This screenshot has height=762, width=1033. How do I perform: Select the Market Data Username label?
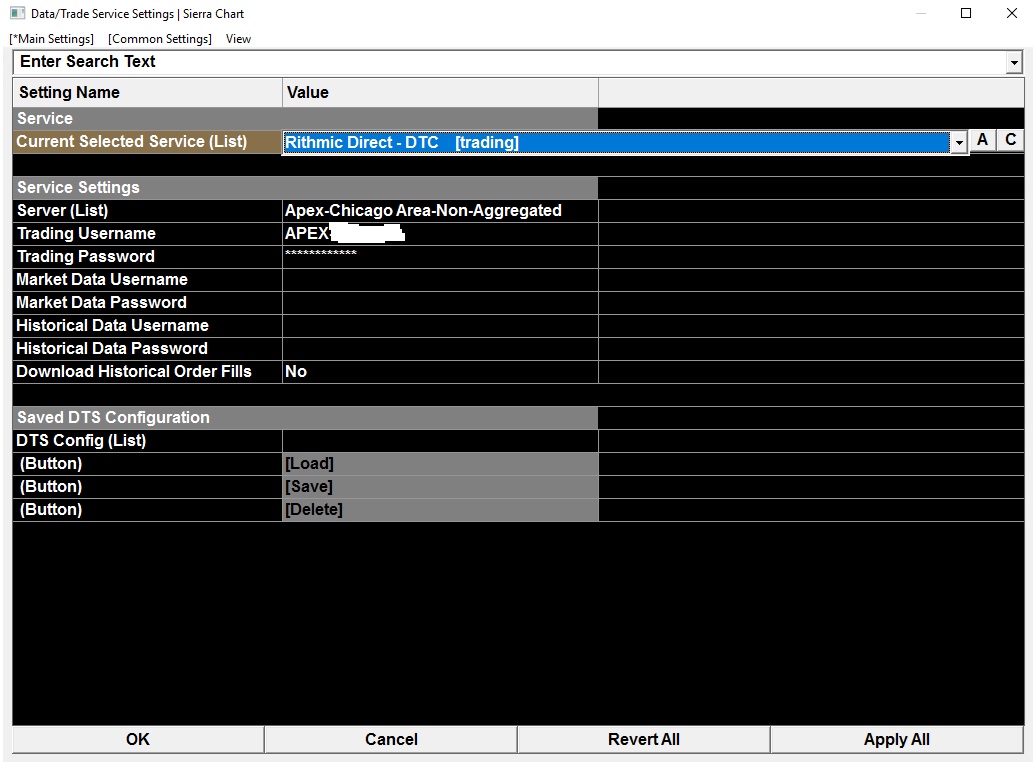[148, 280]
